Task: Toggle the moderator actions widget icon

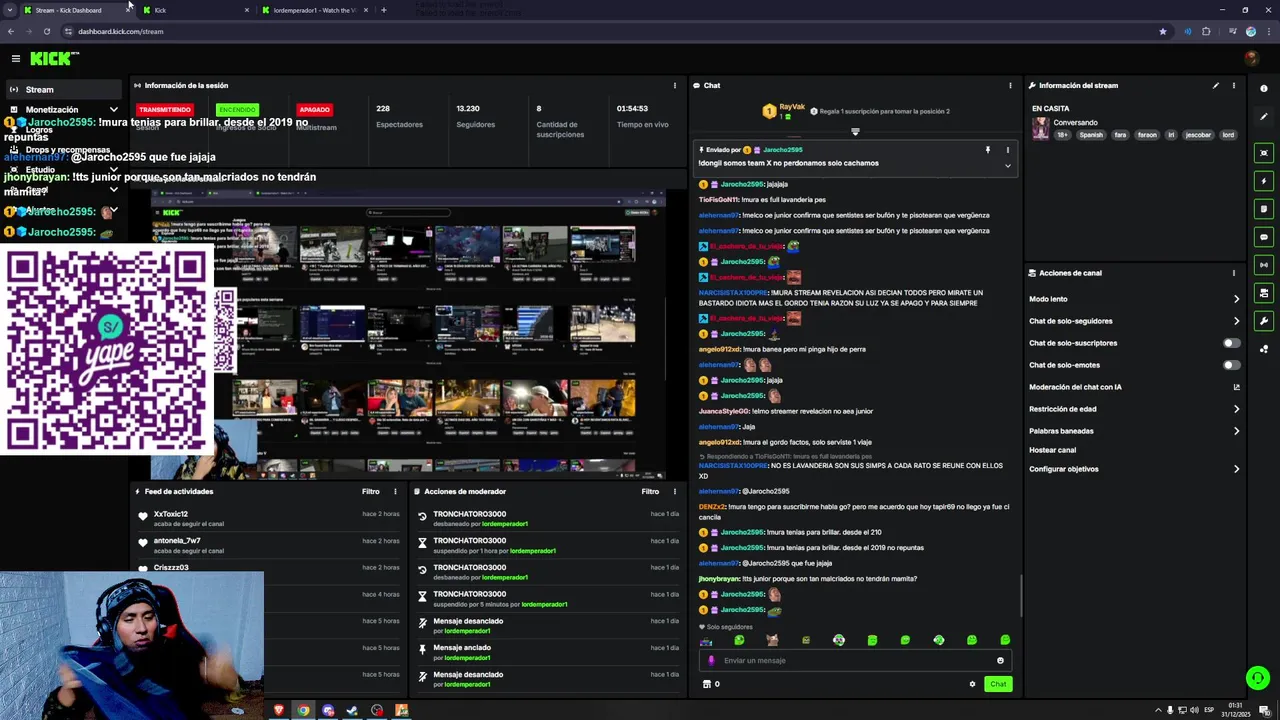Action: click(x=1264, y=293)
